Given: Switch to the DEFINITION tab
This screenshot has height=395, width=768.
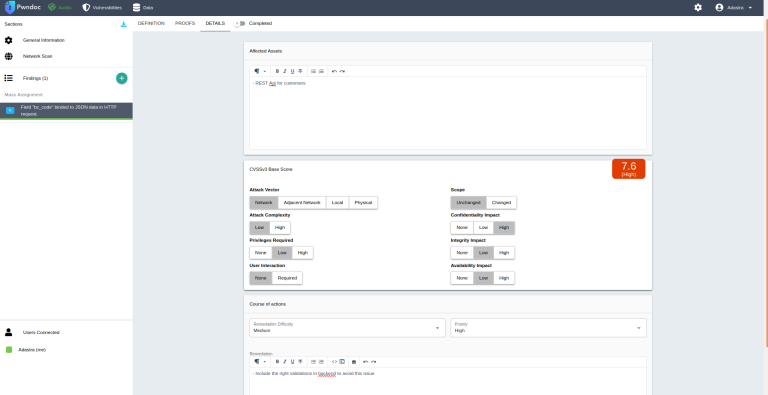Looking at the screenshot, I should pyautogui.click(x=151, y=24).
